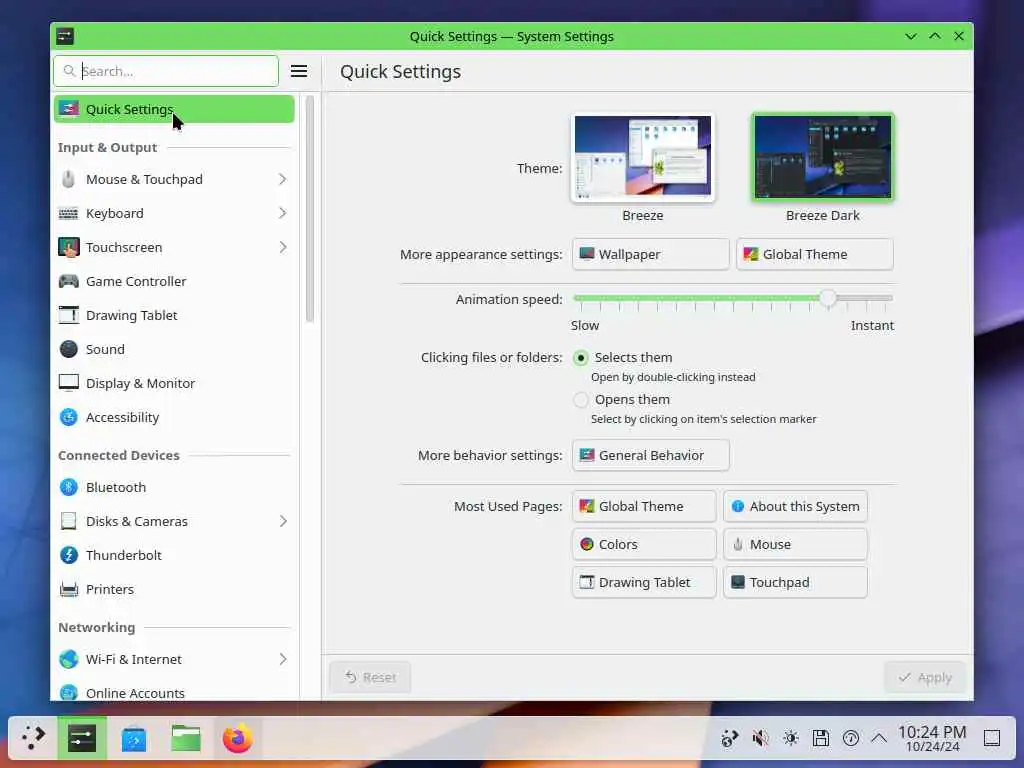Image resolution: width=1024 pixels, height=768 pixels.
Task: Click System Settings title bar icon
Action: 65,36
